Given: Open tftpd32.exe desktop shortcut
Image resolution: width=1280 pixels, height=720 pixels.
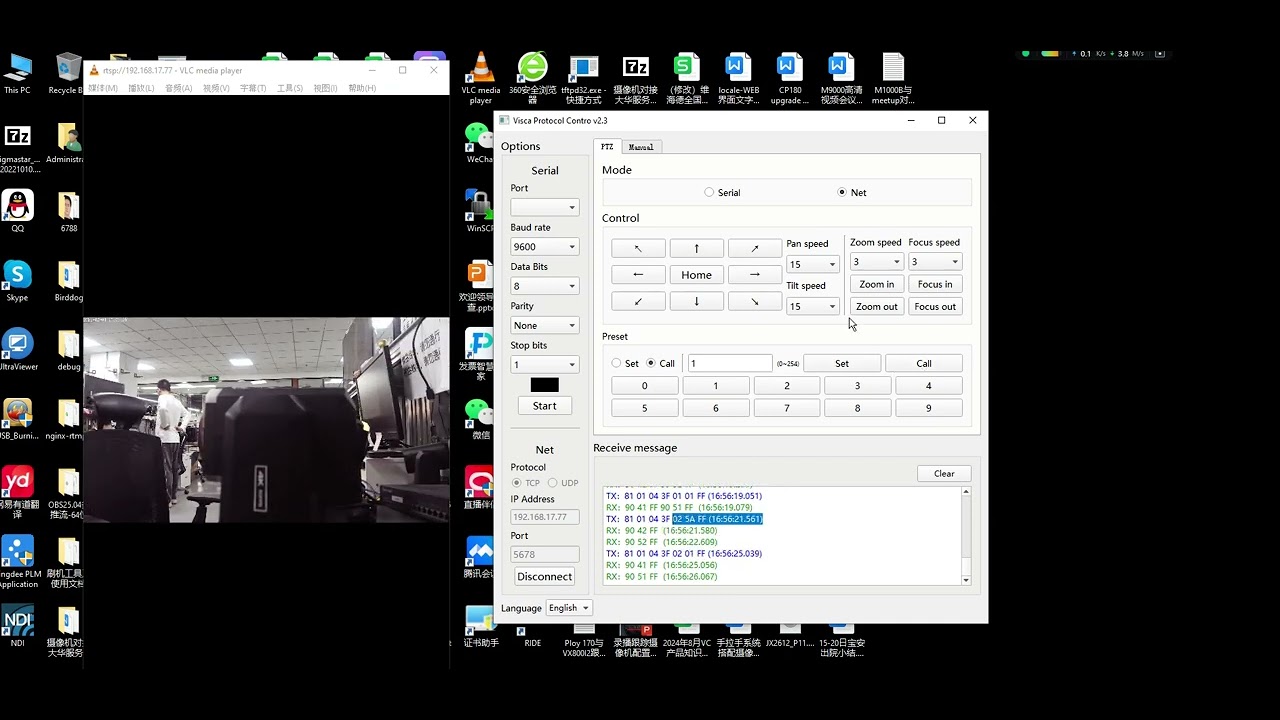Looking at the screenshot, I should click(583, 79).
